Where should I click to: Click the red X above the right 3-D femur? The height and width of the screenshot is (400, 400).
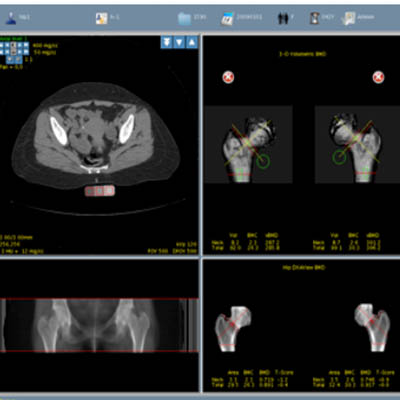(x=378, y=77)
